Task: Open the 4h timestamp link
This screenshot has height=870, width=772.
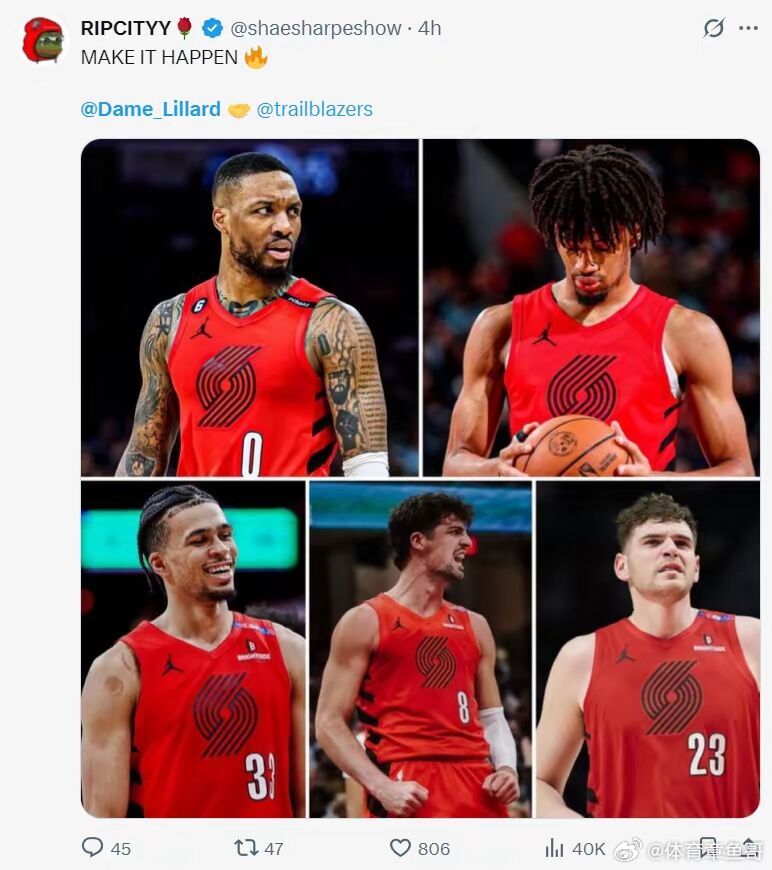Action: pos(430,28)
